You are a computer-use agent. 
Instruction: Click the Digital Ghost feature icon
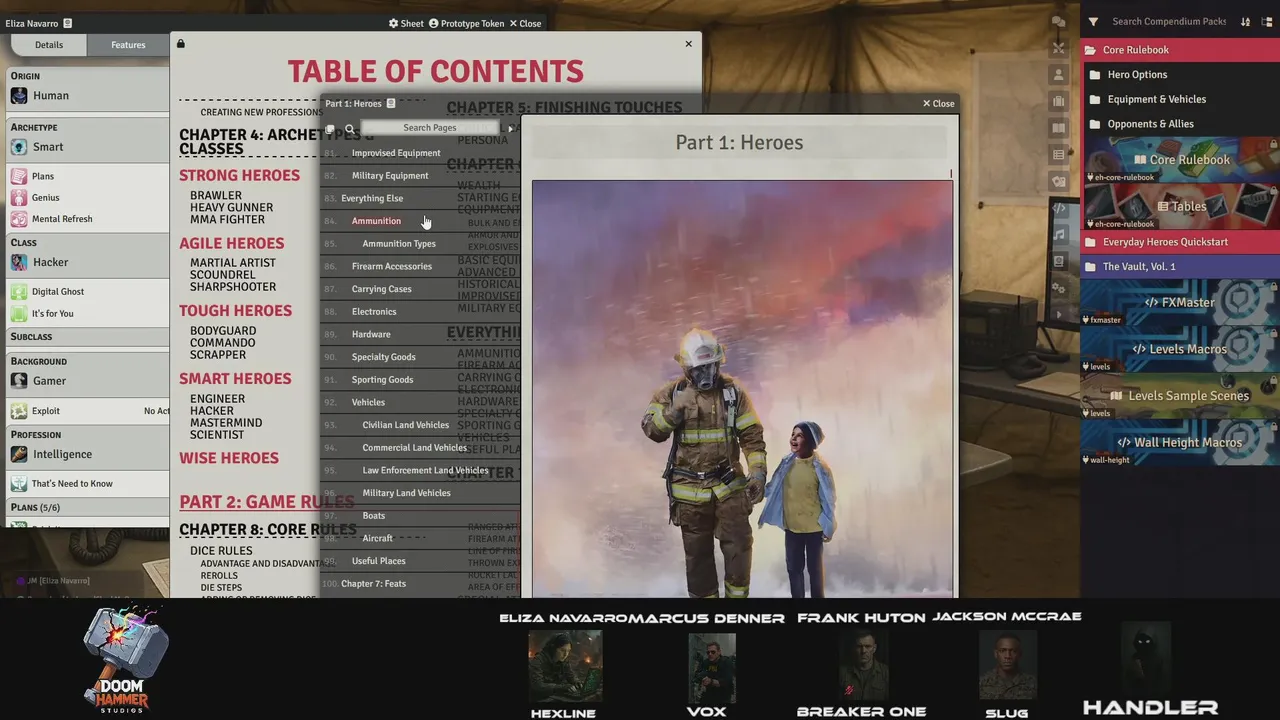click(x=19, y=292)
